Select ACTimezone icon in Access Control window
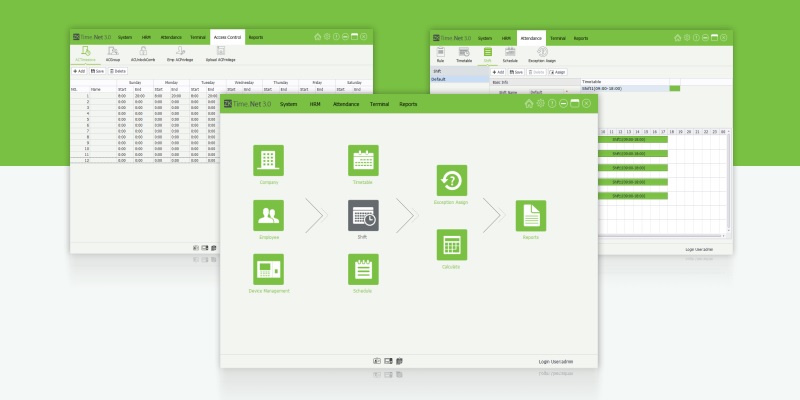This screenshot has width=800, height=400. [86, 51]
